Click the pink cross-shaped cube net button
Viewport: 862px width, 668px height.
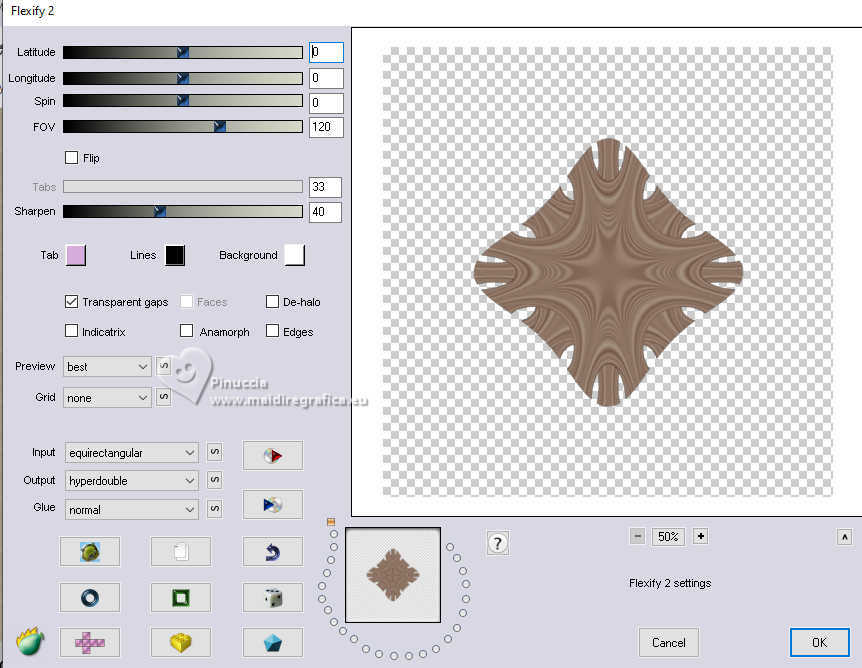[89, 642]
